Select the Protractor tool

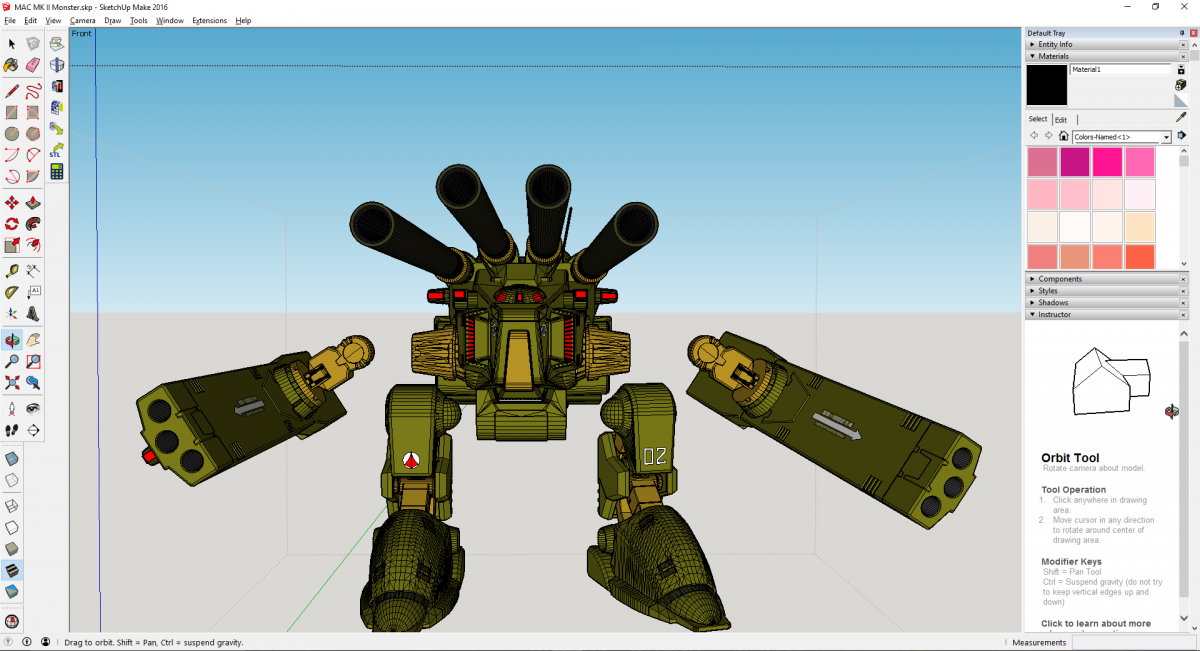pyautogui.click(x=12, y=292)
